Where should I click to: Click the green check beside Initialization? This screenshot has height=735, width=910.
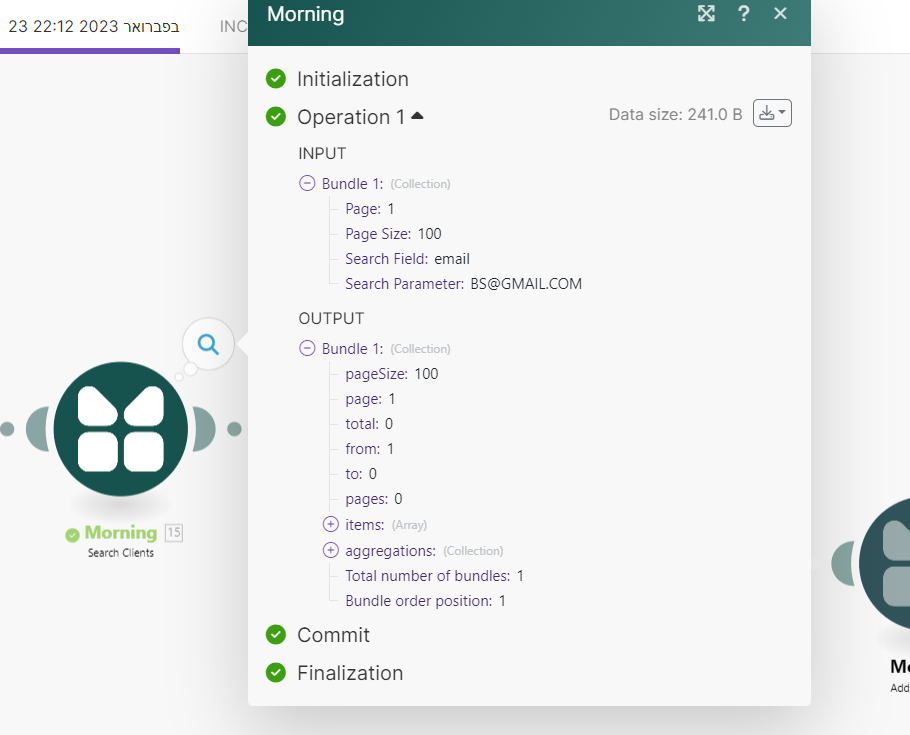tap(276, 79)
